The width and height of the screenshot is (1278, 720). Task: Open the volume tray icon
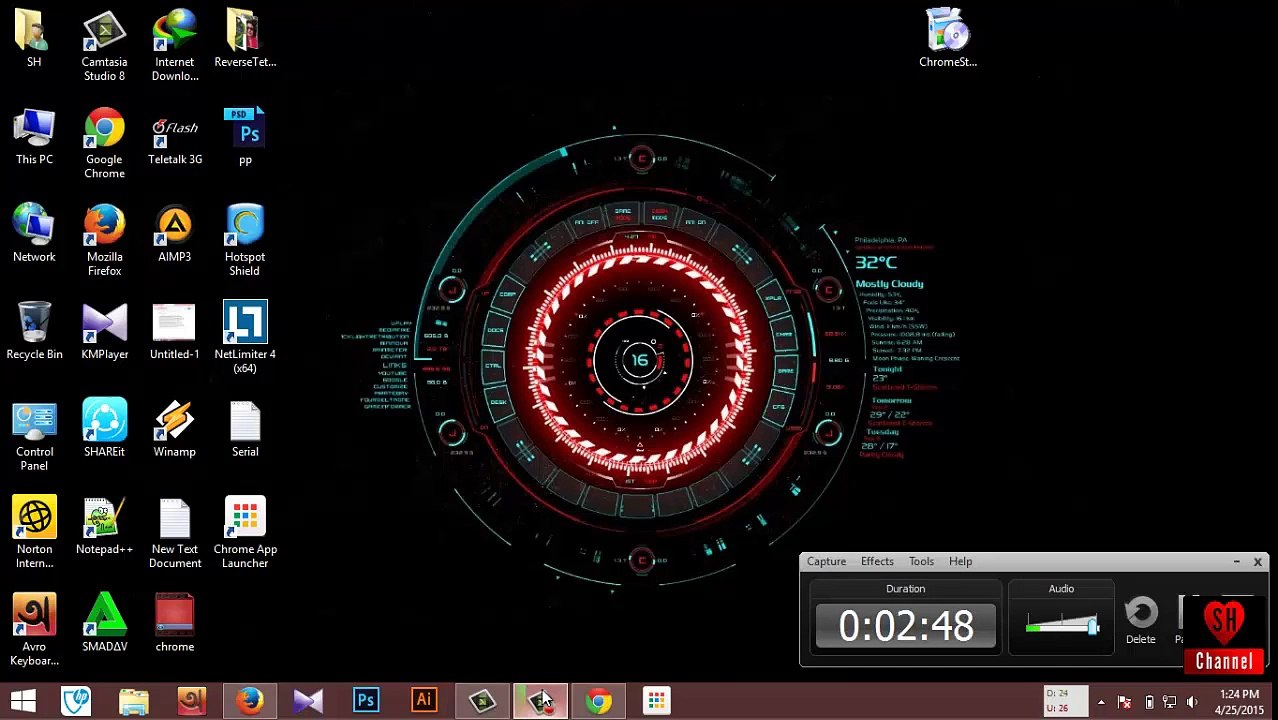(x=1192, y=702)
